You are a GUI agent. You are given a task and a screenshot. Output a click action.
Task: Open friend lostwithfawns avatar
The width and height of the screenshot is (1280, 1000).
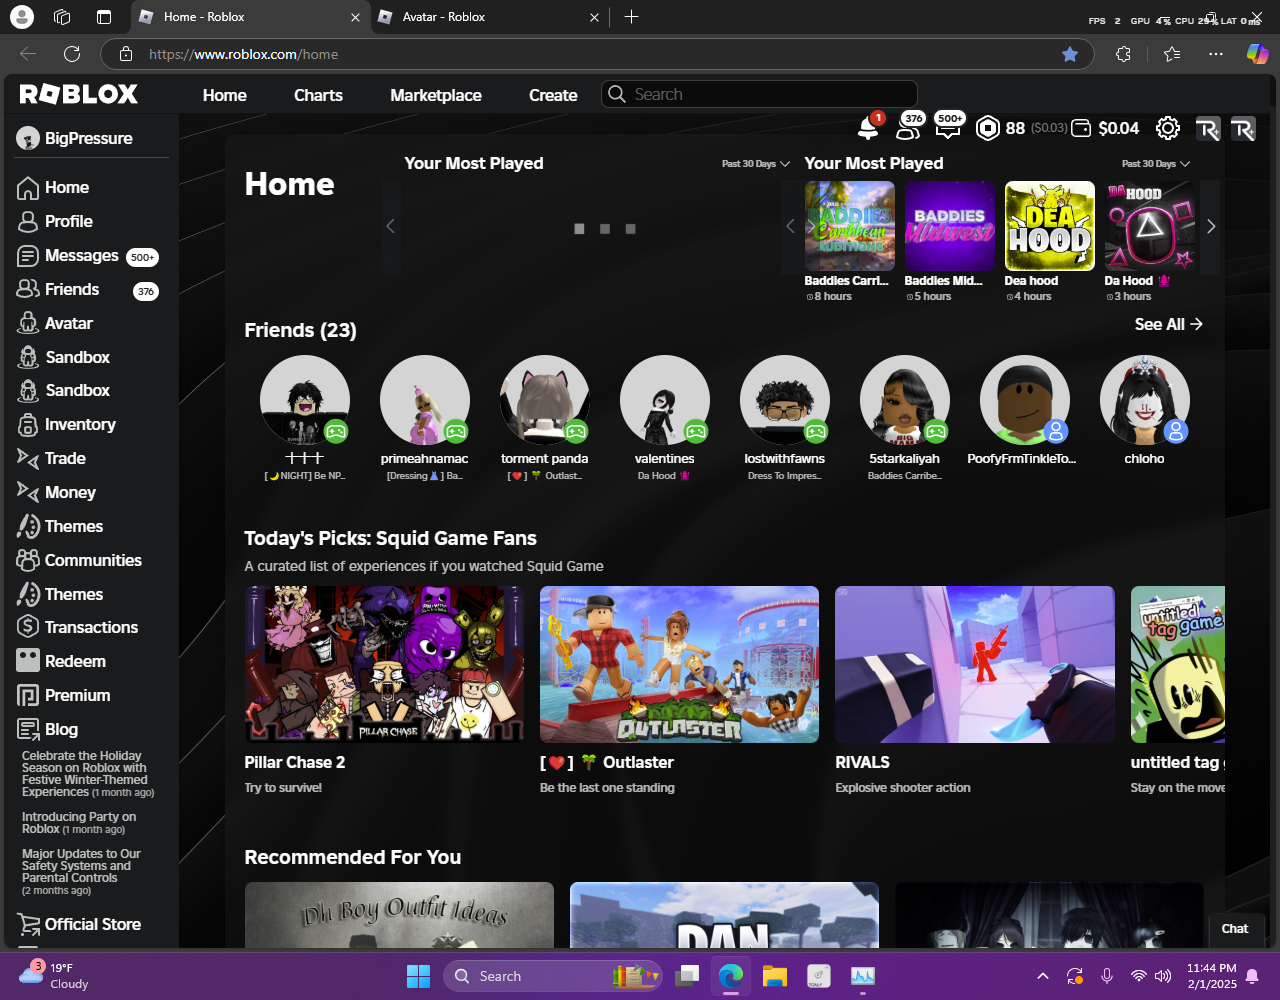(785, 400)
